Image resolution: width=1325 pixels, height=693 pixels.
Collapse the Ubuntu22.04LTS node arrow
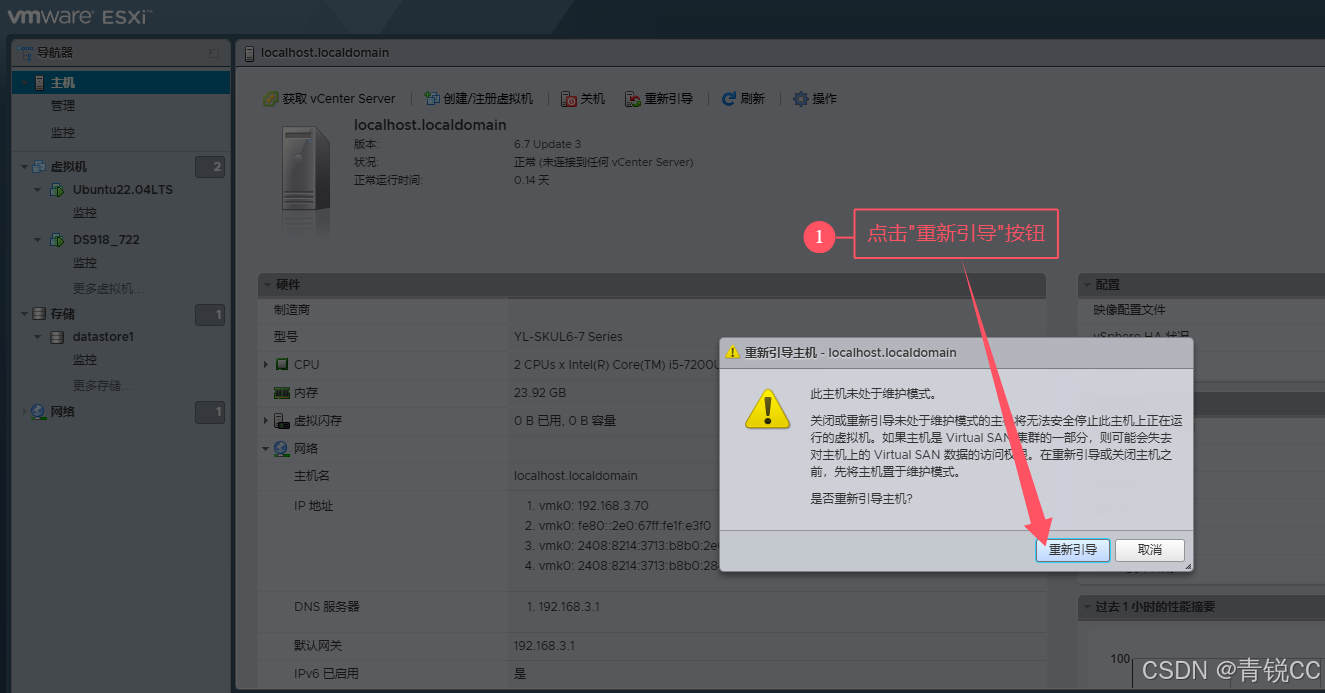coord(38,190)
